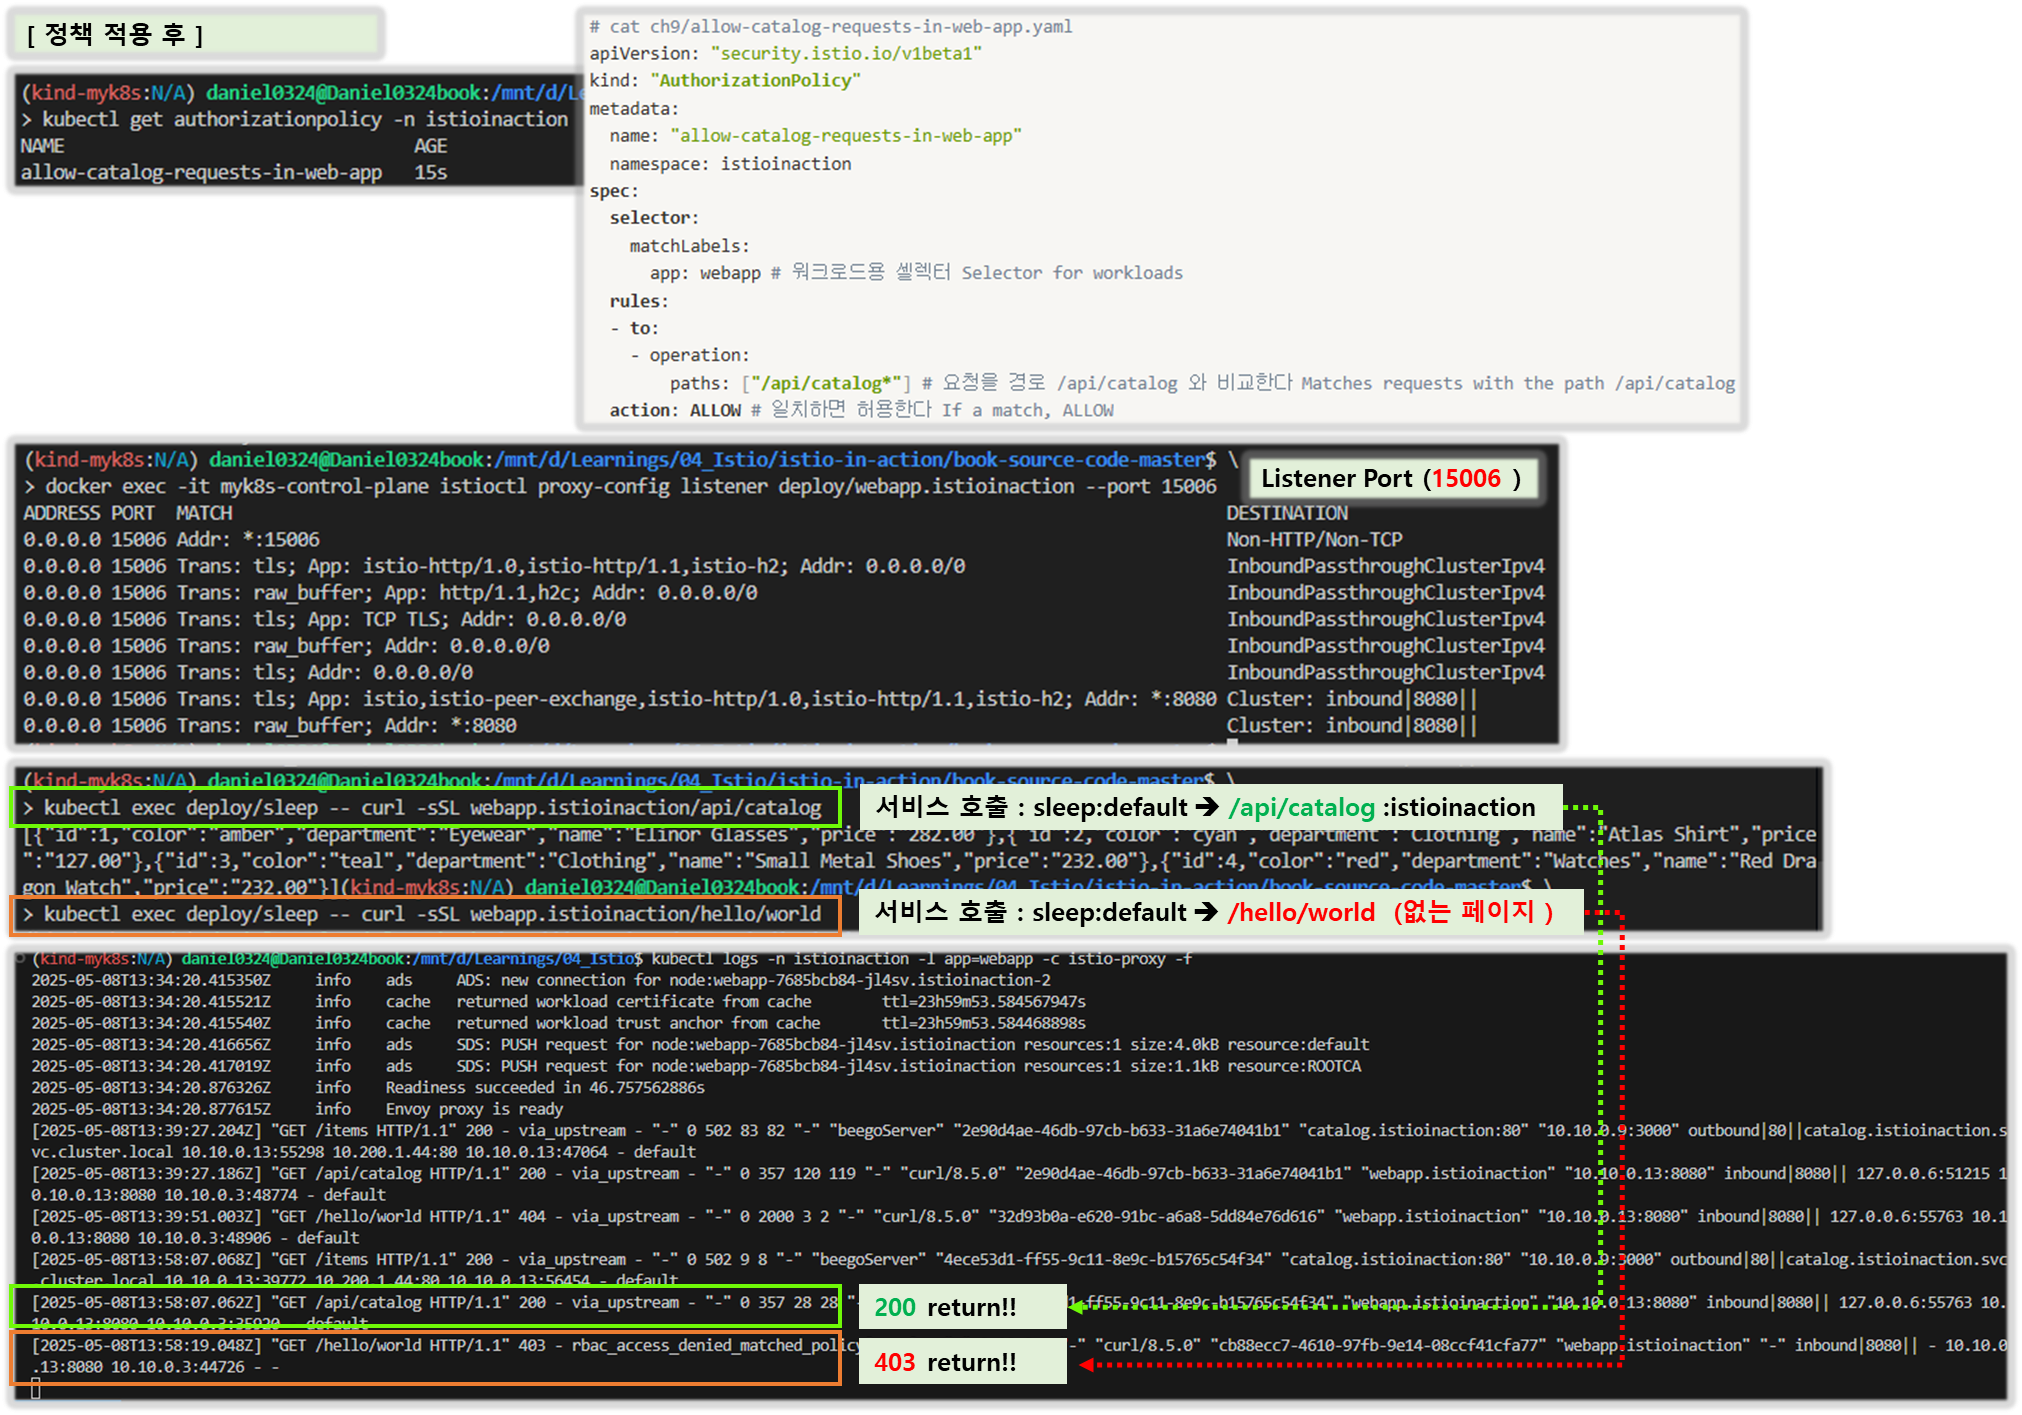The width and height of the screenshot is (2022, 1415).
Task: Click 'action: ALLOW' line in YAML
Action: pos(675,410)
